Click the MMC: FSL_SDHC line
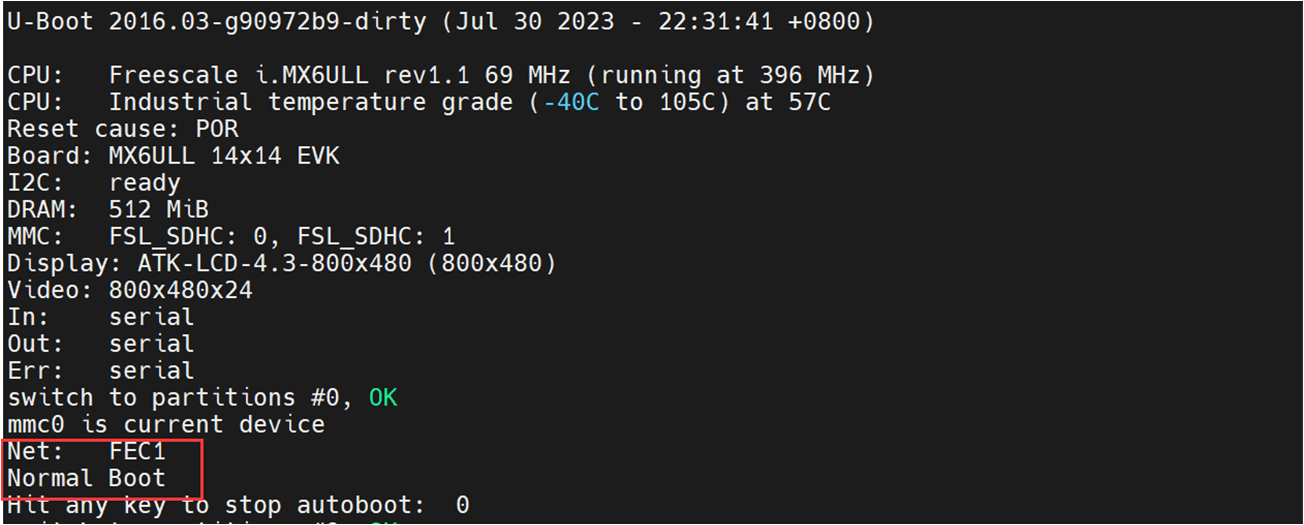1304x525 pixels. click(231, 237)
